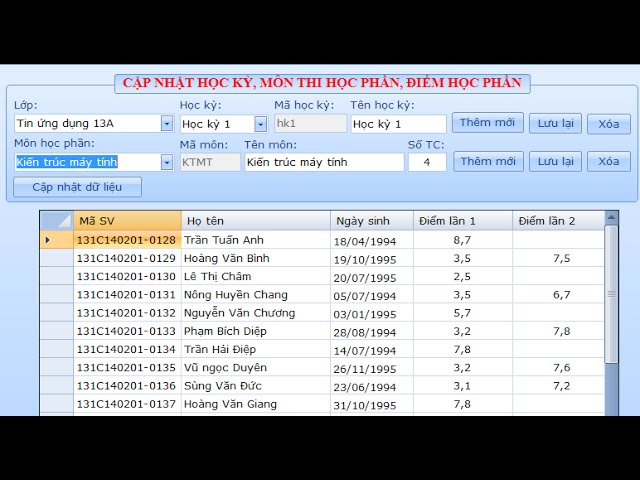Screen dimensions: 640x480
Task: Click Xóa button in the học kỳ row
Action: point(608,124)
